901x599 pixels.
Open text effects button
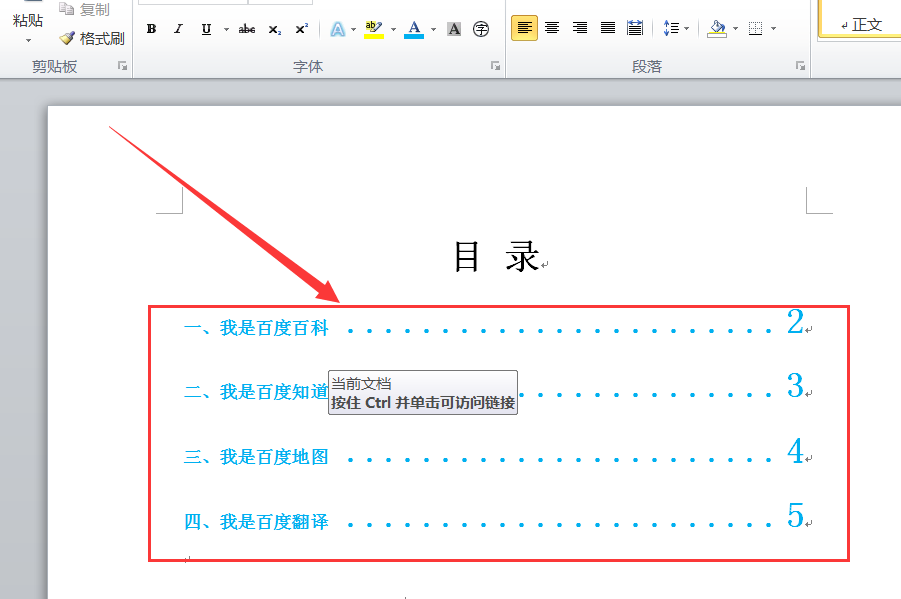pos(338,29)
